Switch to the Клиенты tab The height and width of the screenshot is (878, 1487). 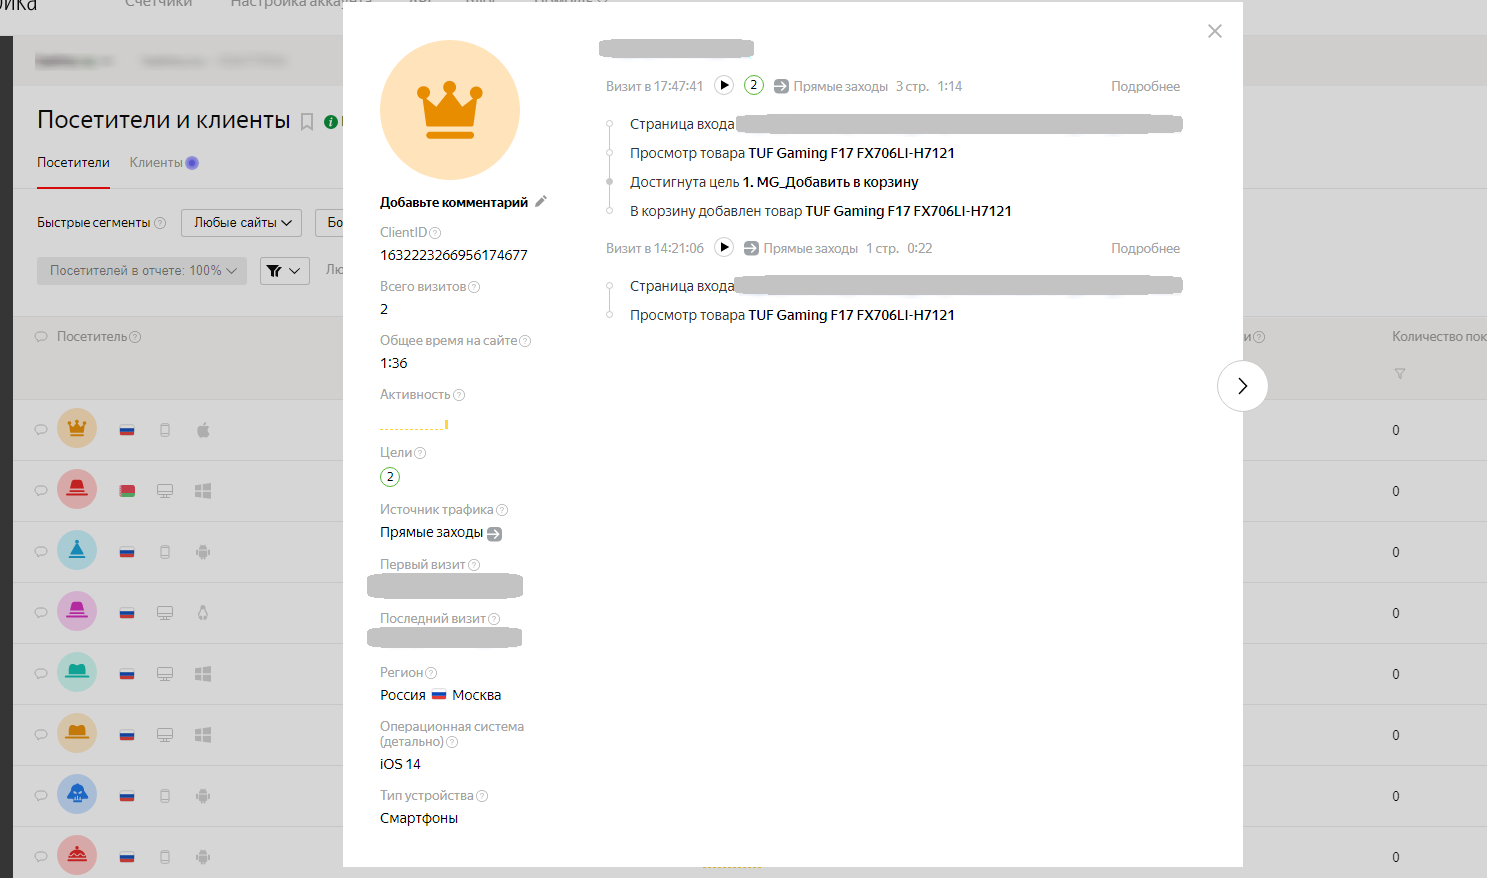(x=156, y=162)
